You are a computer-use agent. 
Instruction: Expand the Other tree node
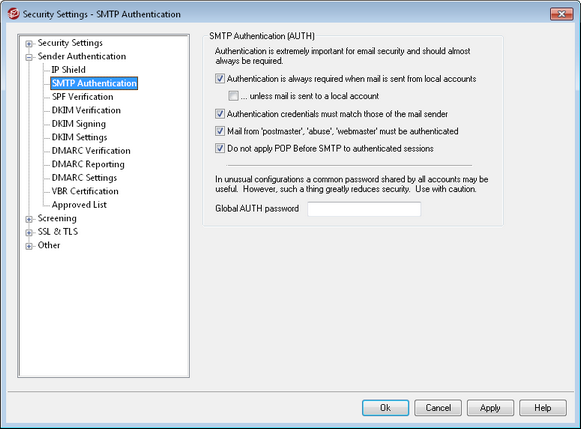29,246
